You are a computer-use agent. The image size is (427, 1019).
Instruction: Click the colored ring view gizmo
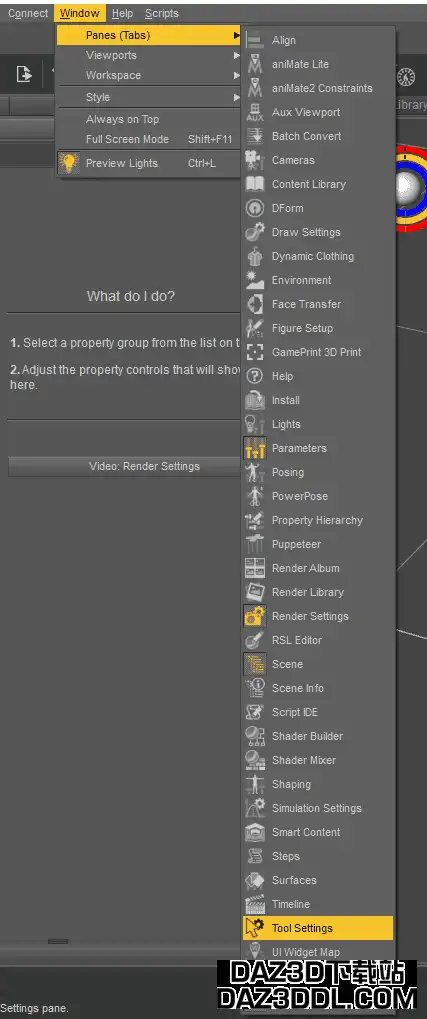click(x=409, y=188)
